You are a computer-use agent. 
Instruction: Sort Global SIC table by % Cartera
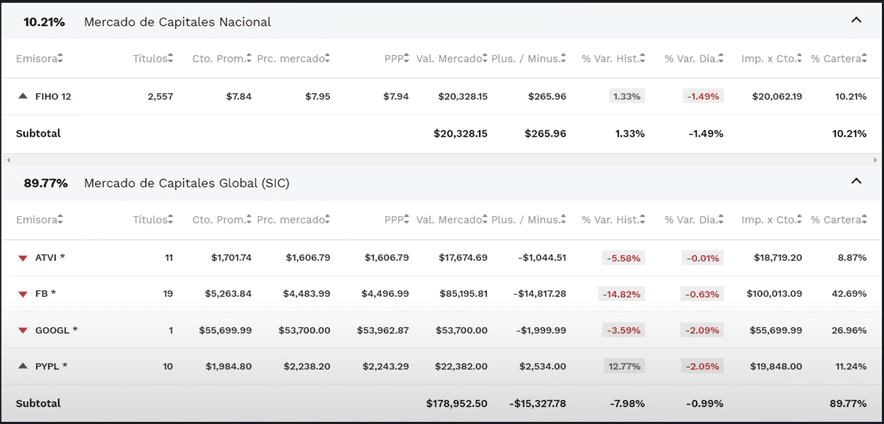pos(838,220)
